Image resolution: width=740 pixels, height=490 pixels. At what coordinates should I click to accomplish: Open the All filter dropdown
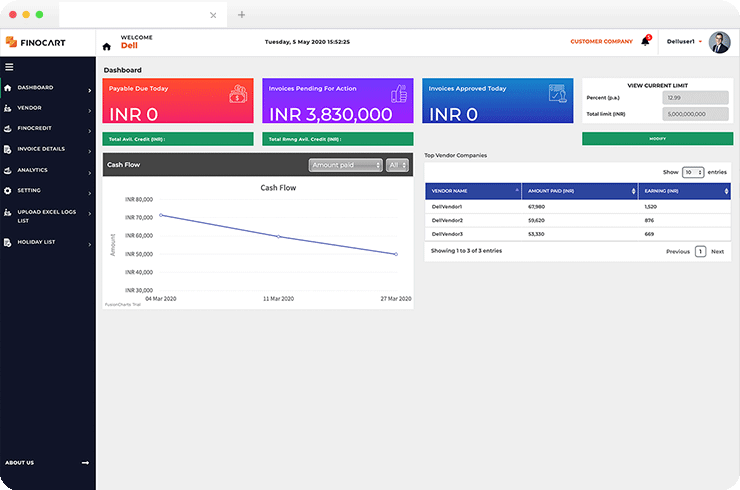pos(397,165)
